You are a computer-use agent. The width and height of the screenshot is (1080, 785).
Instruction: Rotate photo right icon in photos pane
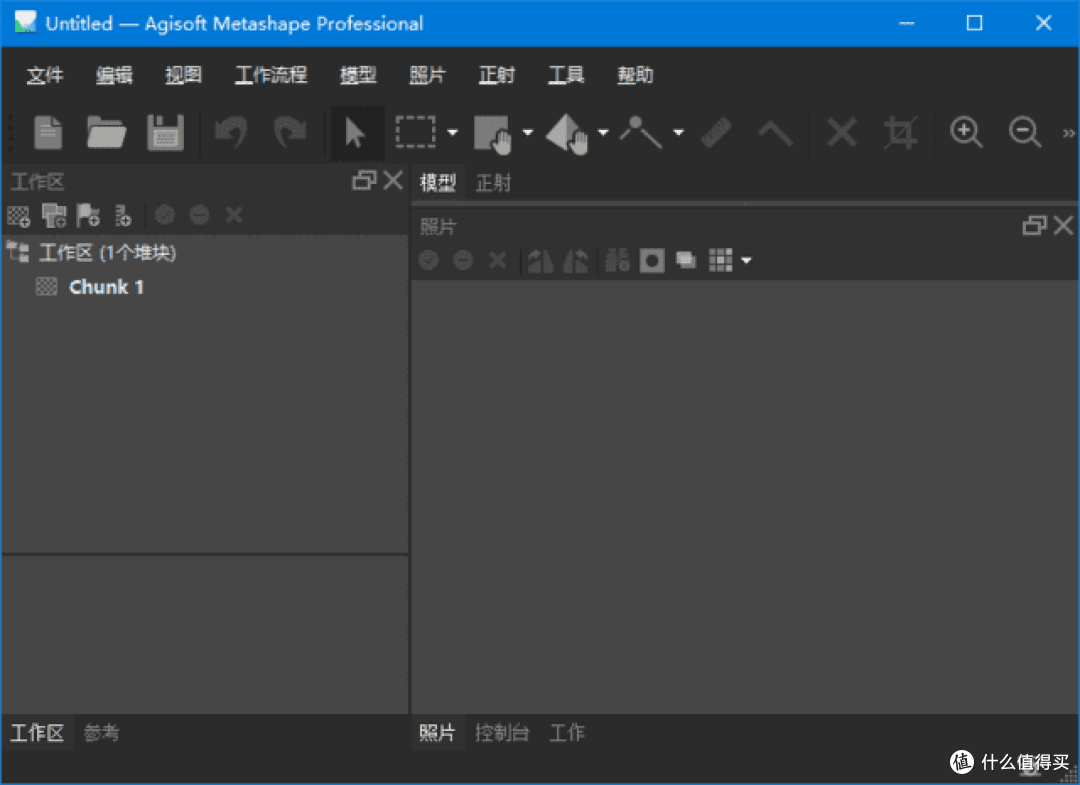point(576,260)
